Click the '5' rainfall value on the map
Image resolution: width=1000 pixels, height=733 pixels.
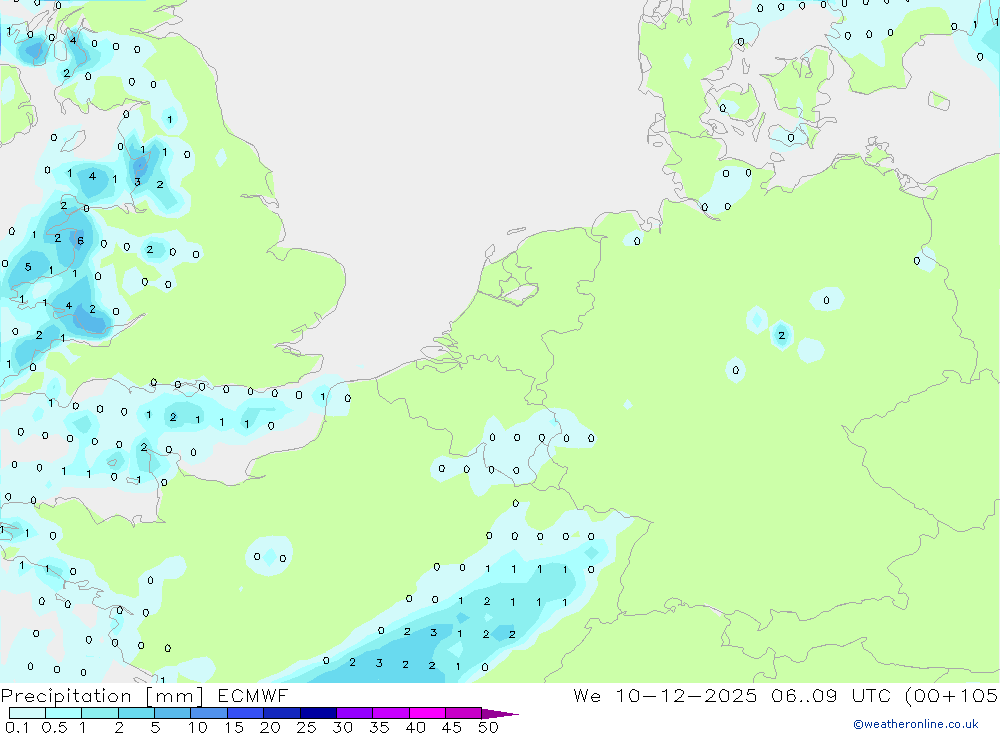pos(28,267)
